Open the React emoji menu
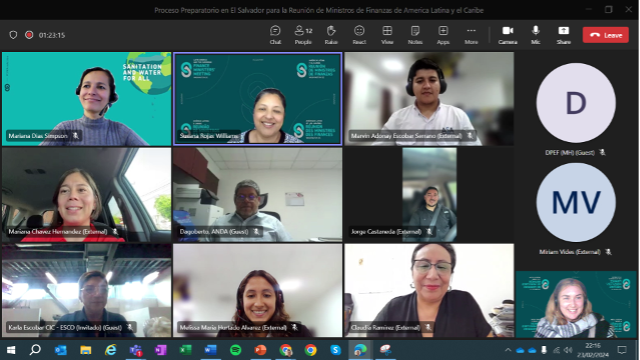 point(359,35)
